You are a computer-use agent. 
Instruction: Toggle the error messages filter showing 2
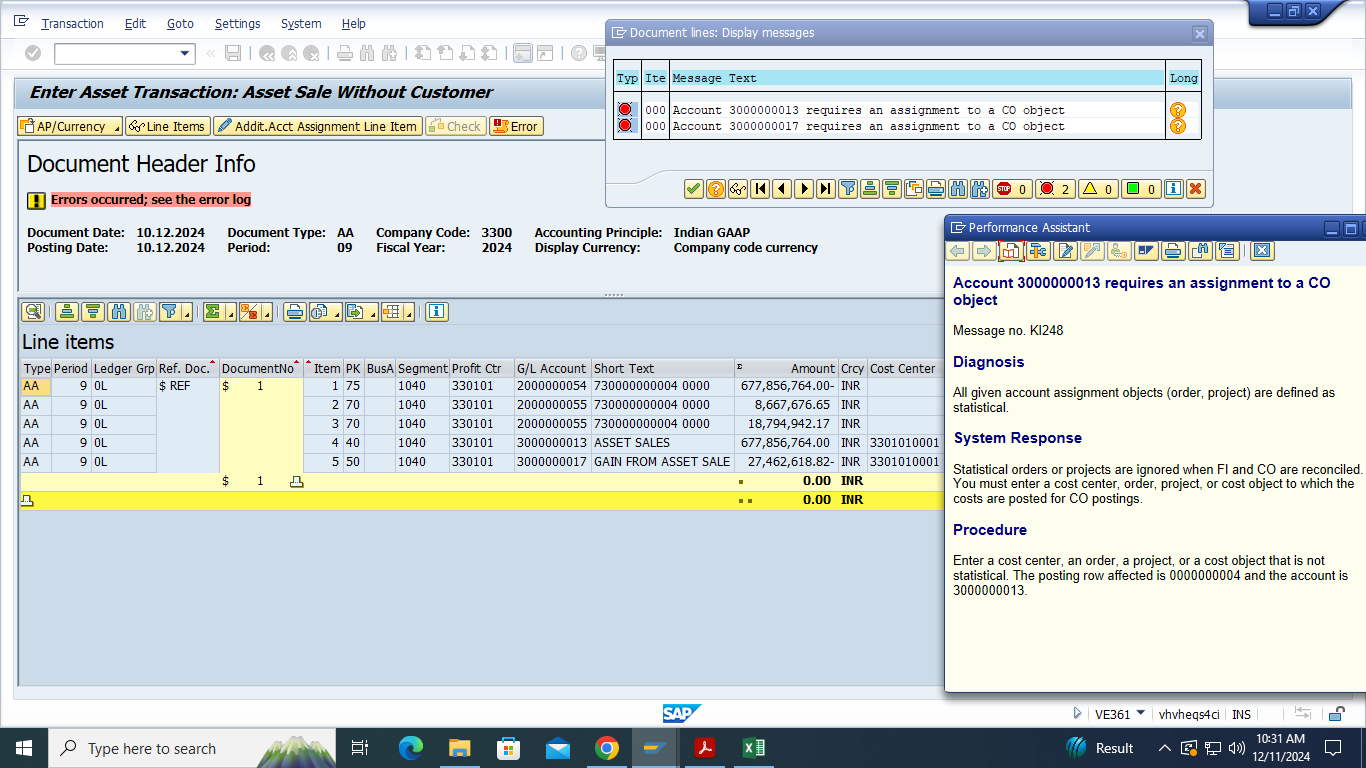[1054, 189]
